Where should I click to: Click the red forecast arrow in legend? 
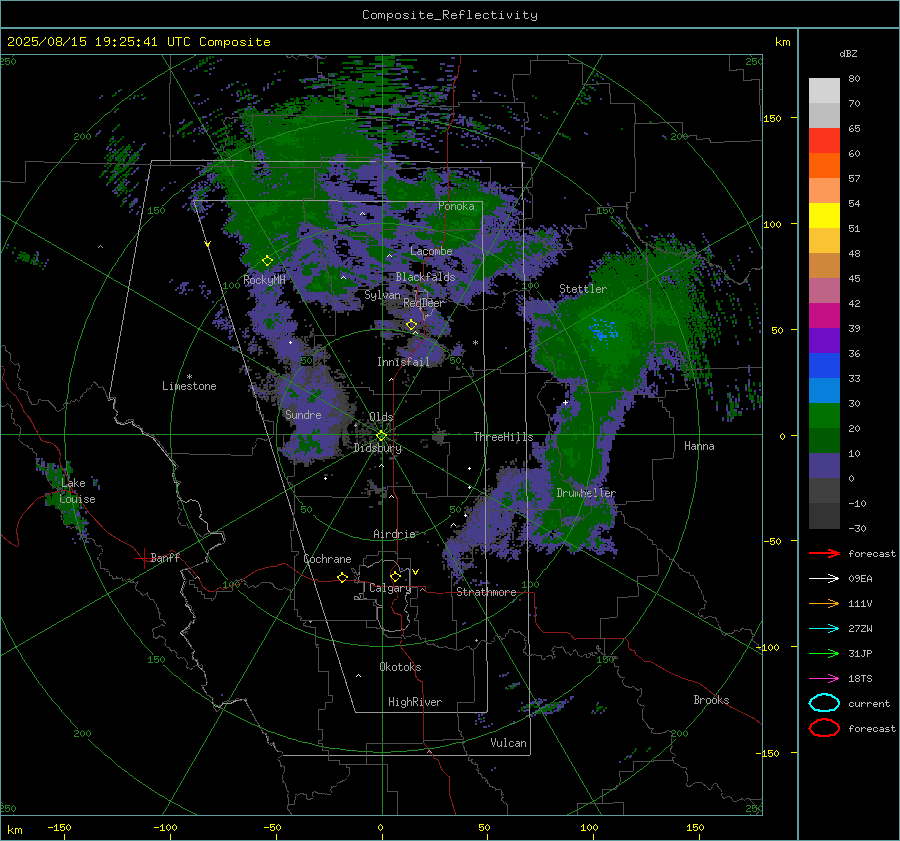tap(824, 553)
